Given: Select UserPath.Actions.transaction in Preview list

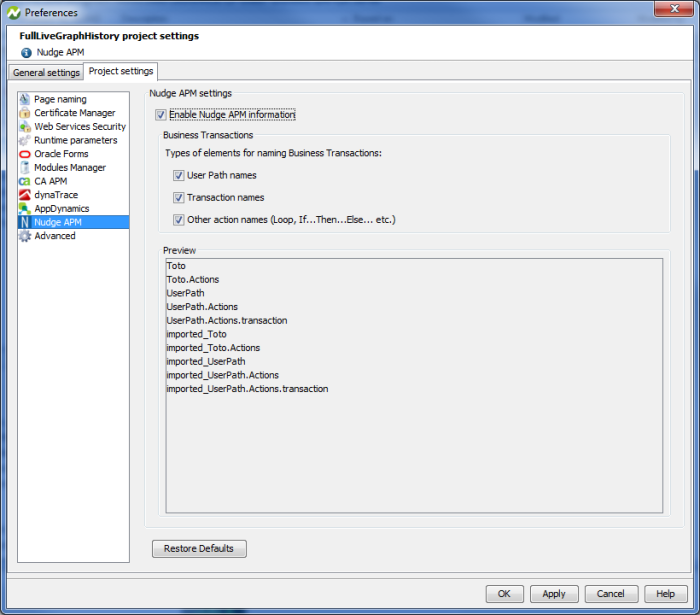Looking at the screenshot, I should (x=227, y=321).
